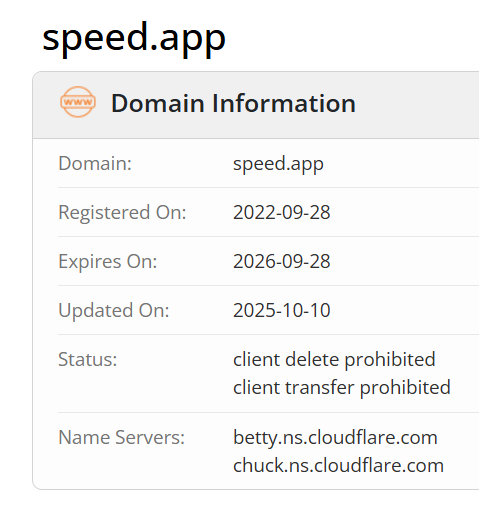The height and width of the screenshot is (505, 479).
Task: Click betty.ns.cloudflare.com name server
Action: point(335,438)
